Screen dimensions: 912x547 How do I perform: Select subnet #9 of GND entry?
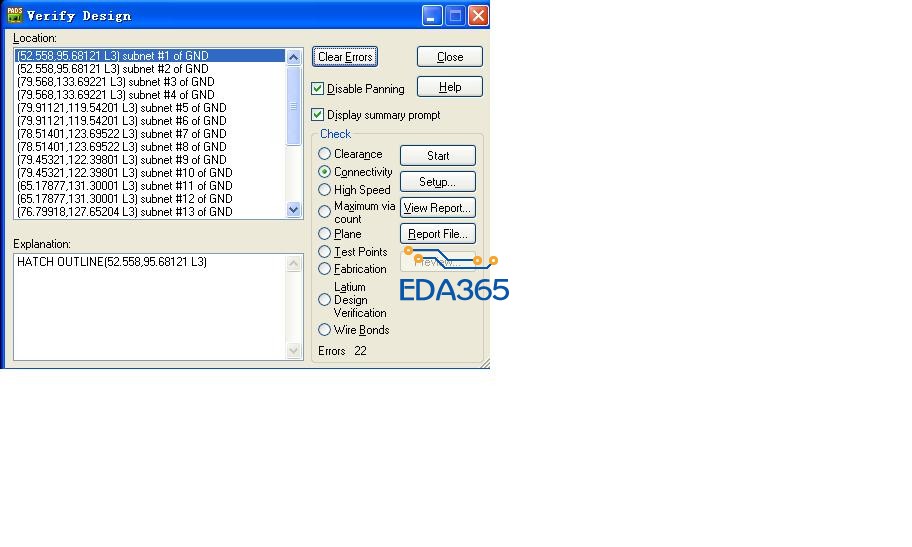150,160
